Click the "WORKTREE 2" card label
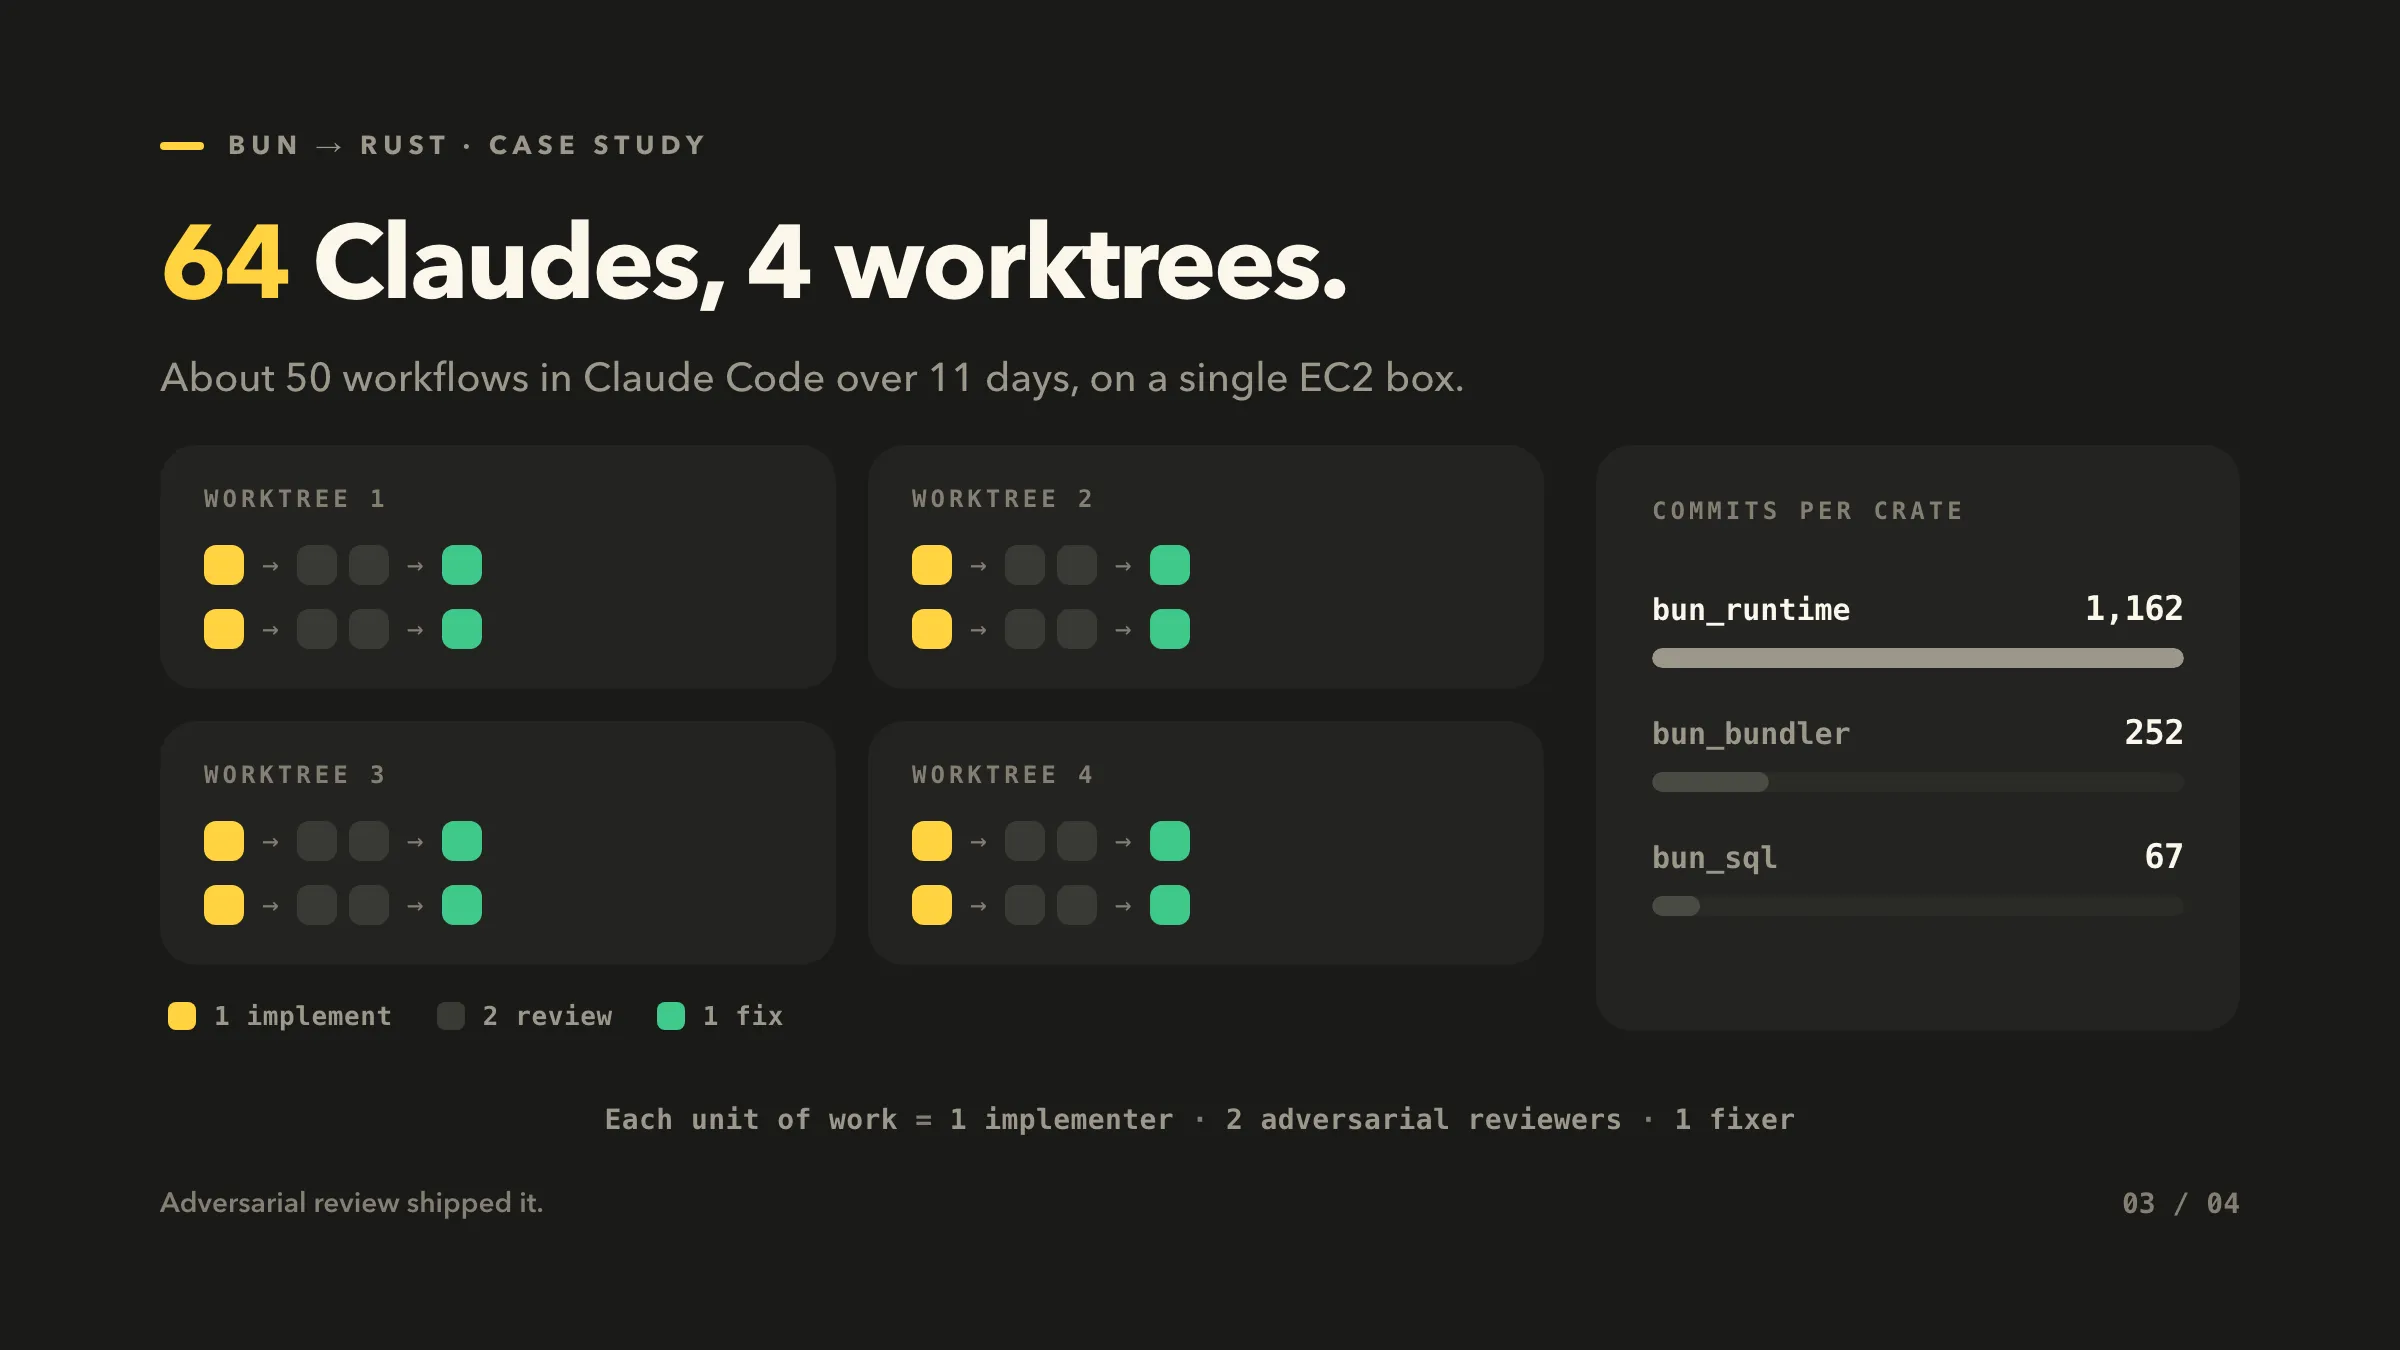 [1002, 499]
